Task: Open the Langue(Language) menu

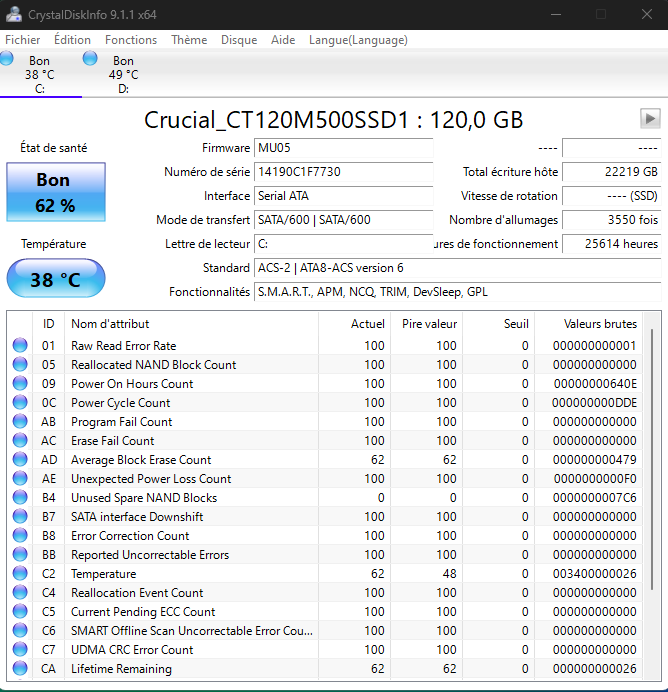Action: pyautogui.click(x=358, y=40)
